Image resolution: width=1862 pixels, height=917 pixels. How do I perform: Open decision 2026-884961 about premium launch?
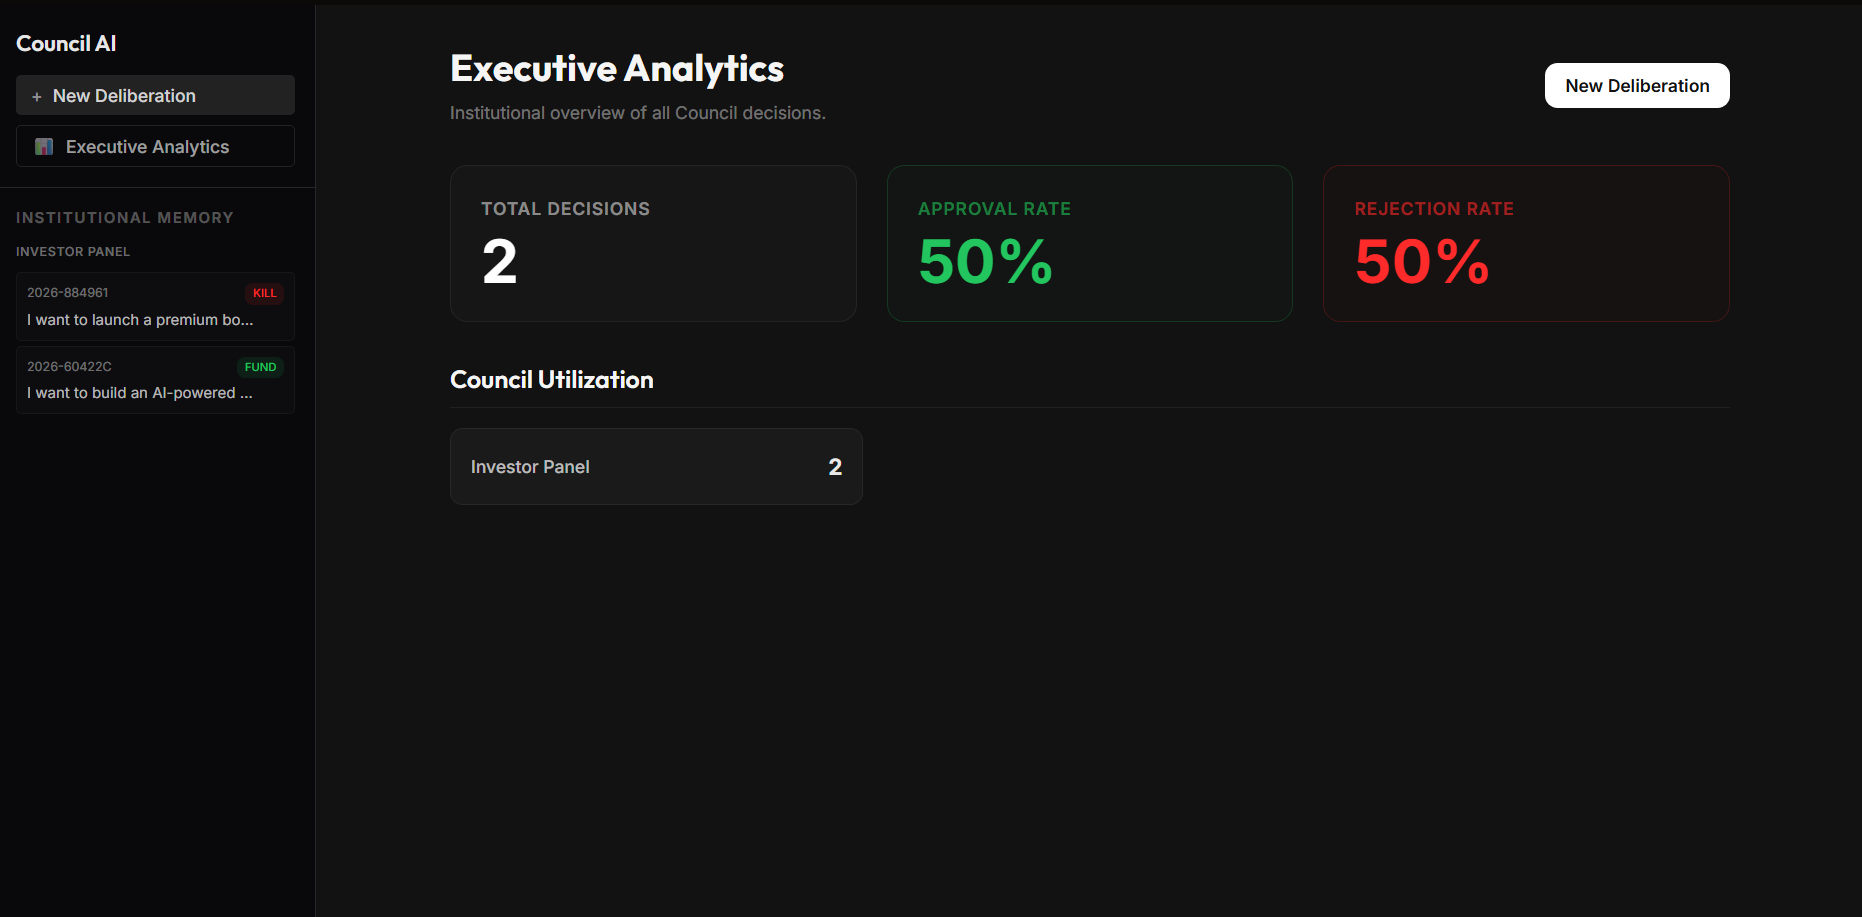[155, 306]
